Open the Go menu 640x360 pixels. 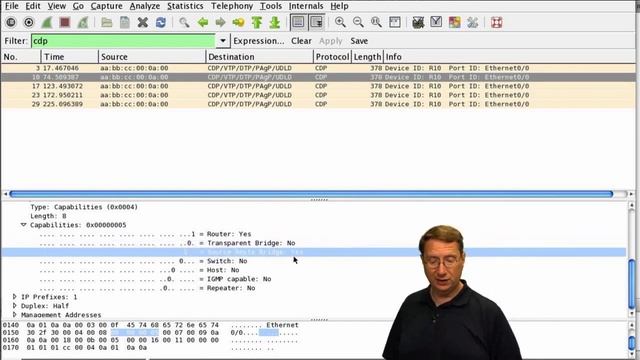click(78, 6)
